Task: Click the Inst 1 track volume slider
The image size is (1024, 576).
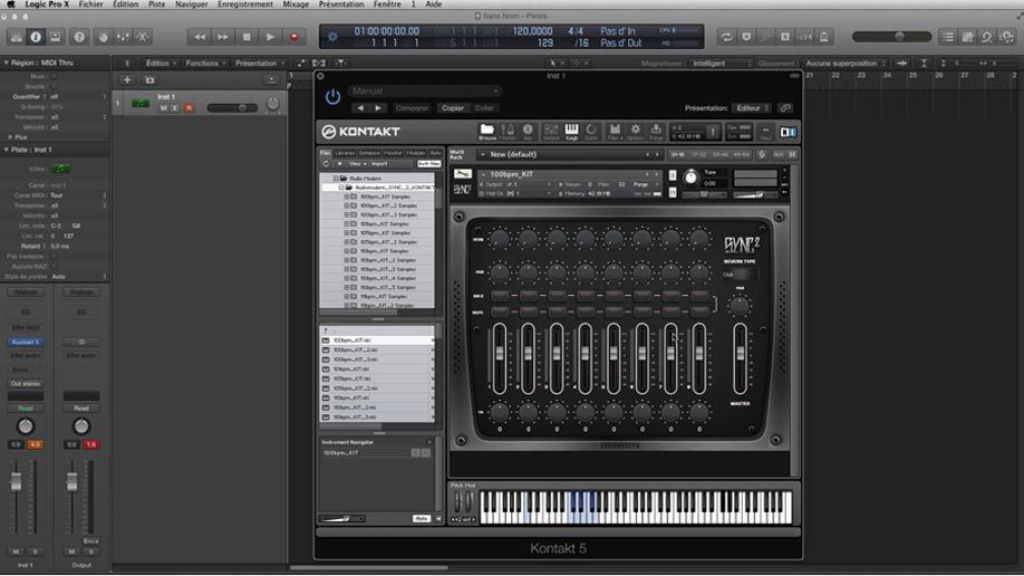Action: [232, 108]
